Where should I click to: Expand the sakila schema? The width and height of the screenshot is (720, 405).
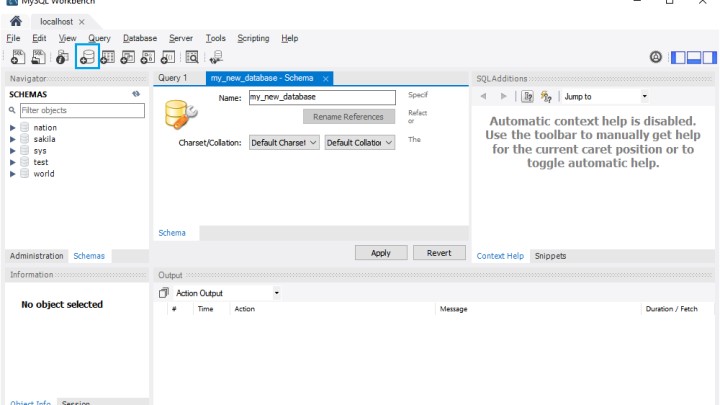12,139
